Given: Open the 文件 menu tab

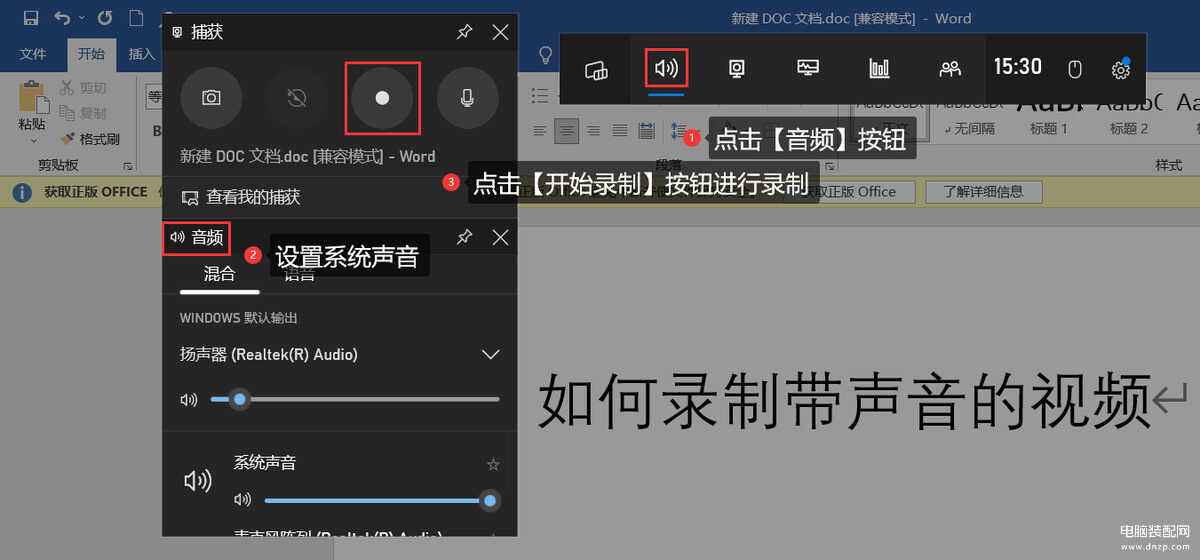Looking at the screenshot, I should click(33, 53).
